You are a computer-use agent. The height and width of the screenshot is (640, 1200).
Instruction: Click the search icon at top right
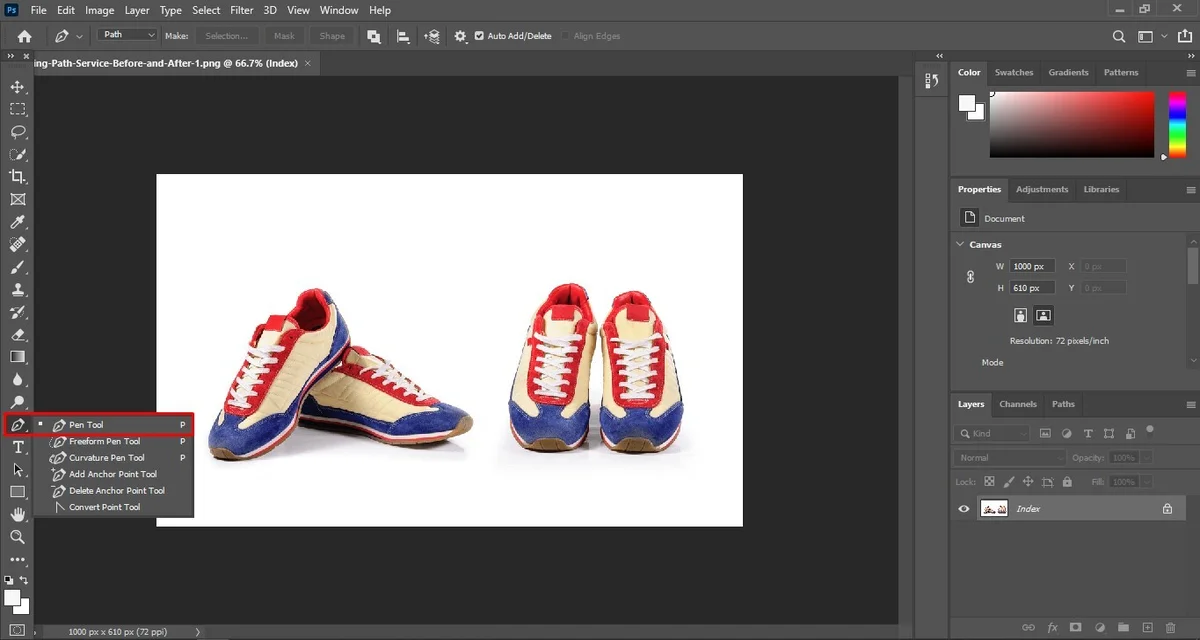pyautogui.click(x=1120, y=36)
